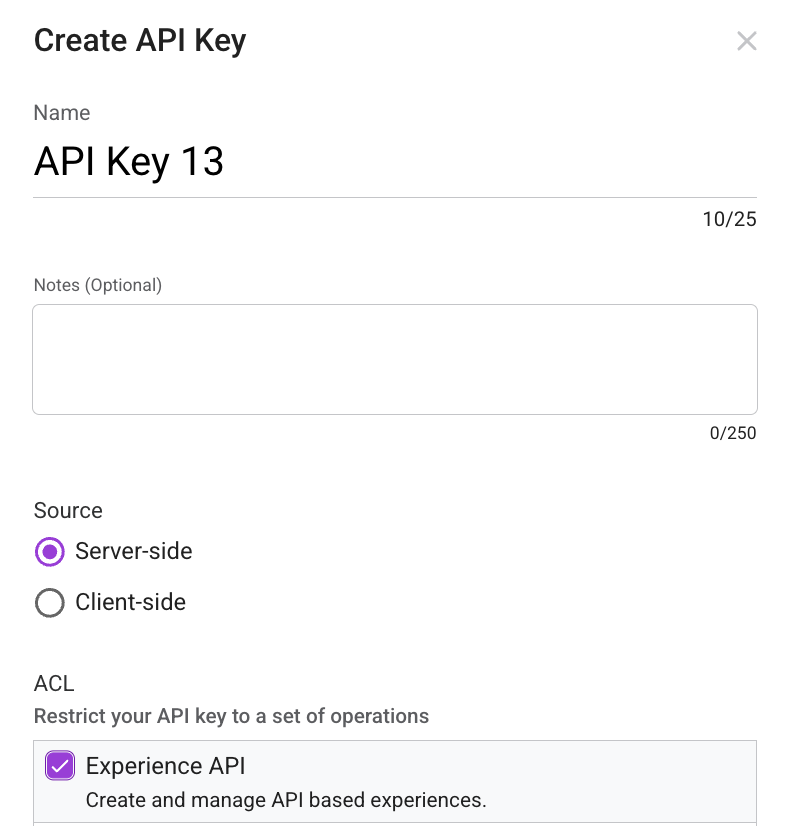Click the end of the API Key 13 text
The image size is (792, 826).
[x=224, y=162]
